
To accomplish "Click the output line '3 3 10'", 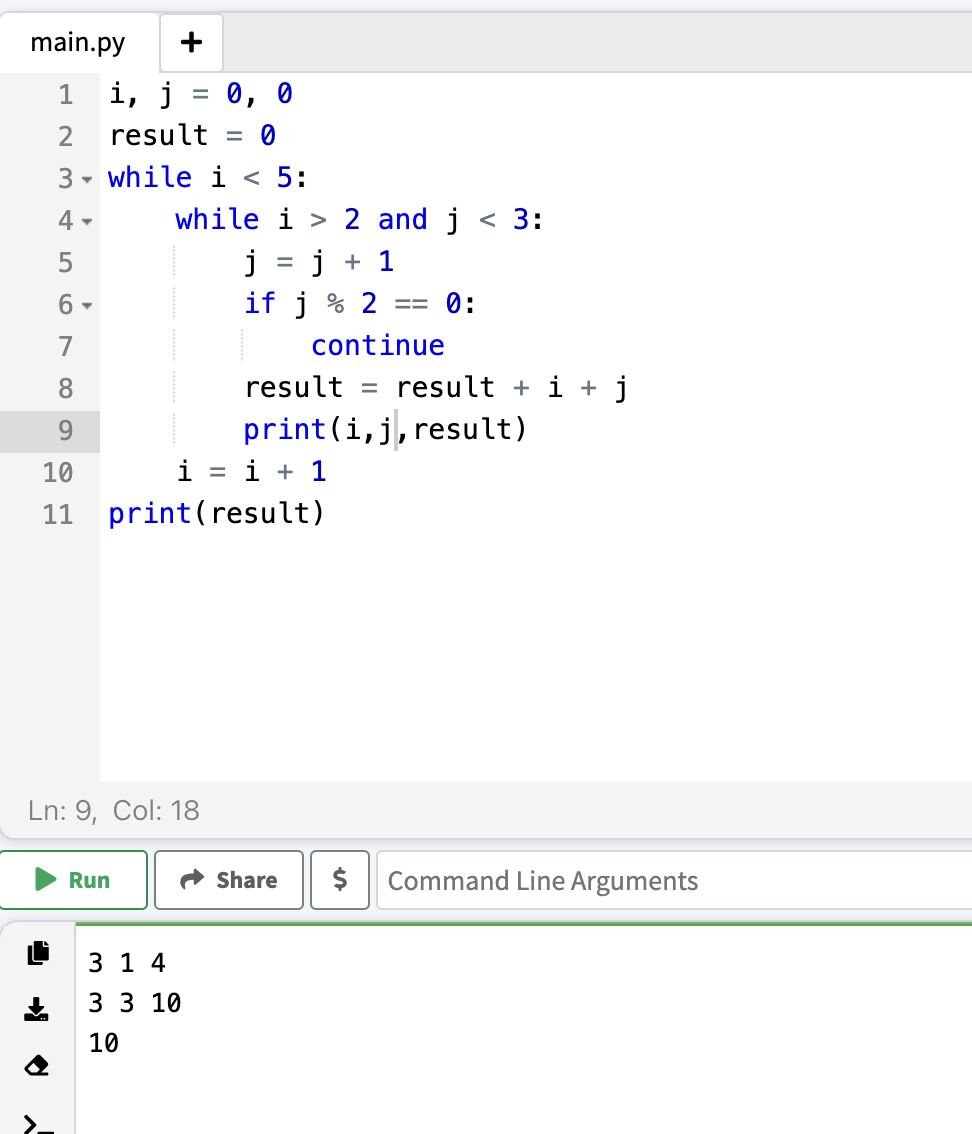I will 135,1003.
